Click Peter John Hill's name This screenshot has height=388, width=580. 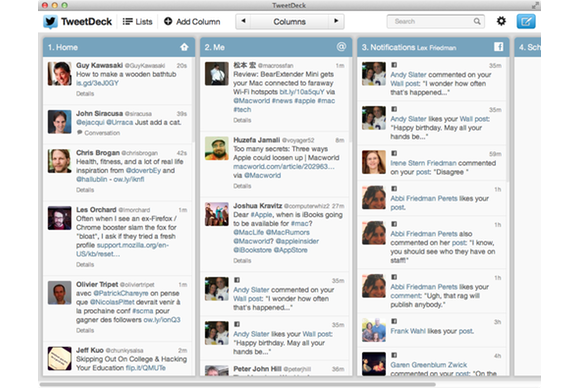257,369
